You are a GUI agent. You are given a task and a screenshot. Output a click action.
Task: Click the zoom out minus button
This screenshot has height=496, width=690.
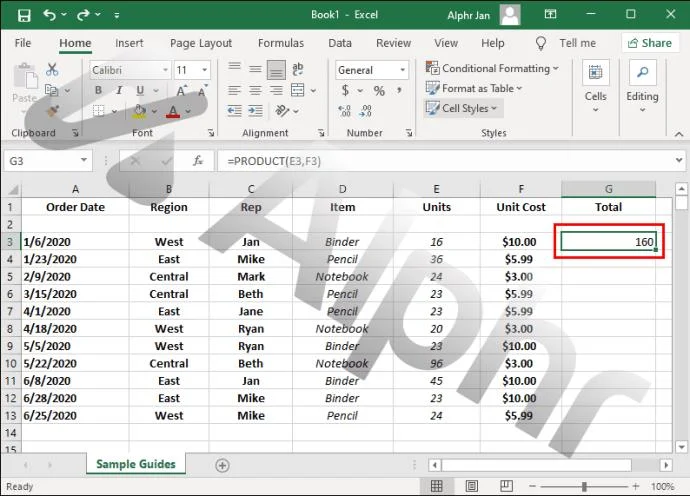(532, 486)
